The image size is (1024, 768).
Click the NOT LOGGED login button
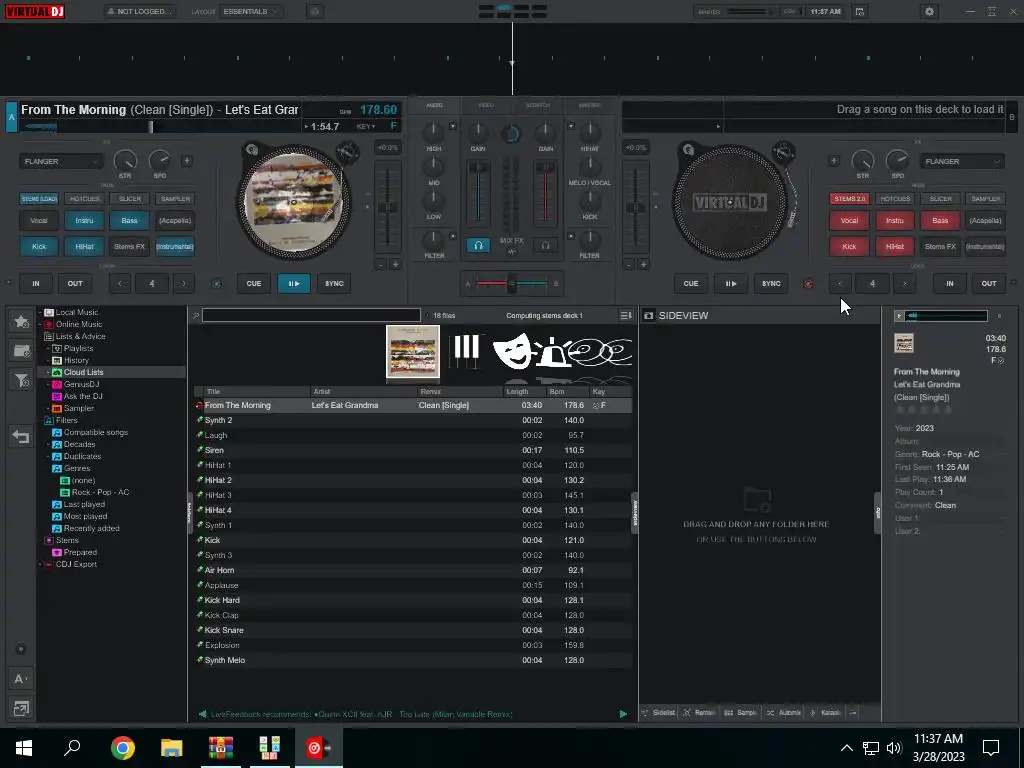[x=140, y=12]
